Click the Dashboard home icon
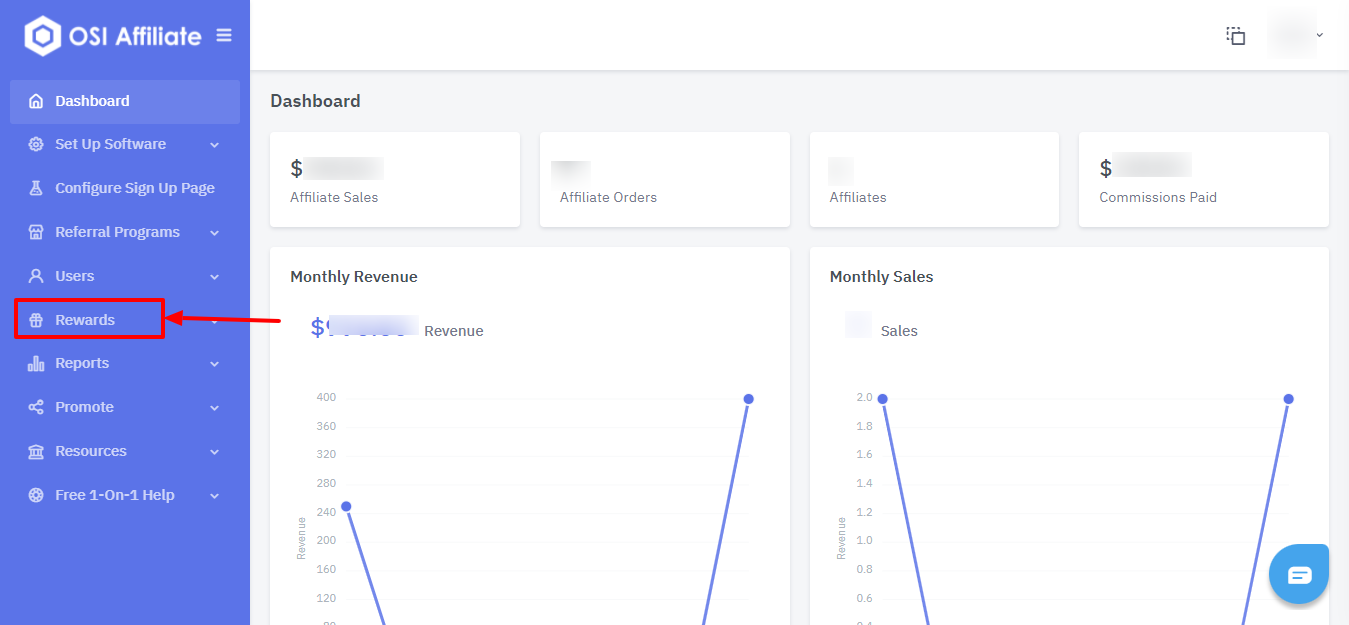Screen dimensions: 1349x625 click(x=36, y=101)
